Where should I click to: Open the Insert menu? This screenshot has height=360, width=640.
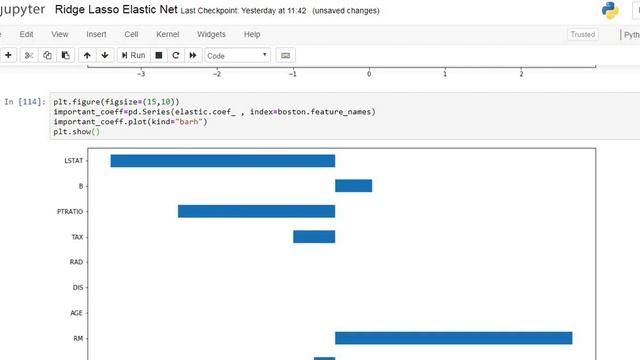point(96,34)
